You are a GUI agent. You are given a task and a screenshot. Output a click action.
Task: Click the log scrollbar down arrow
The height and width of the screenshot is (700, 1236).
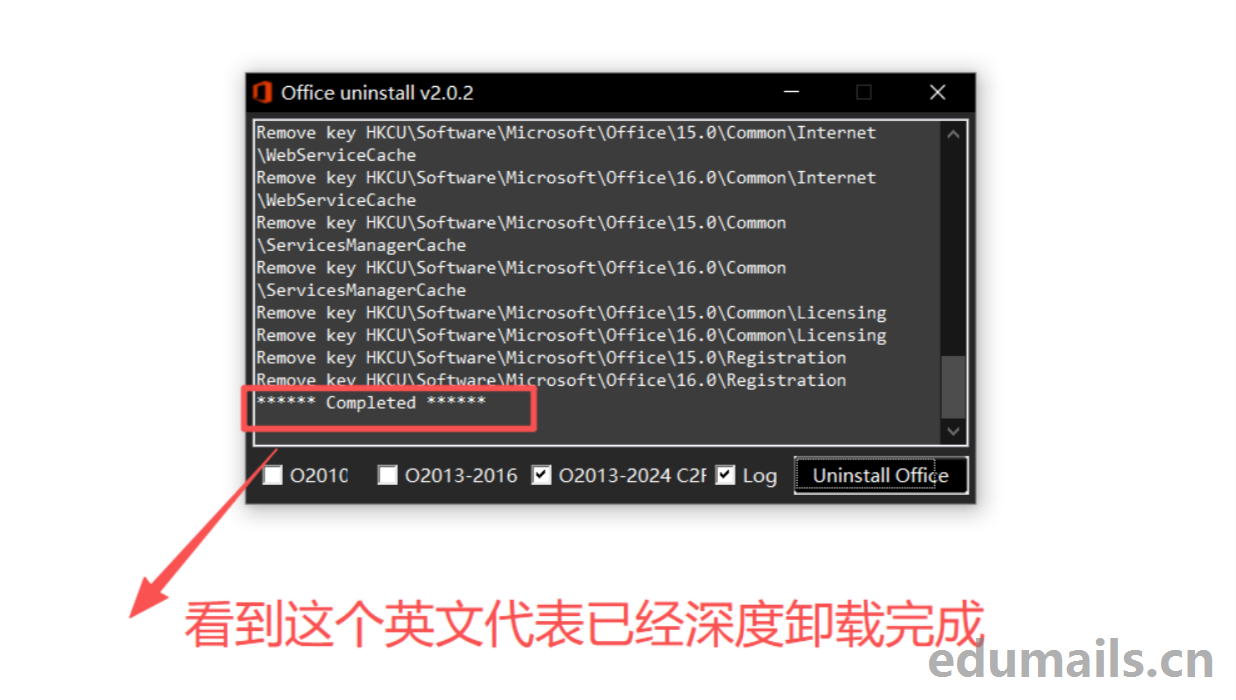[953, 431]
